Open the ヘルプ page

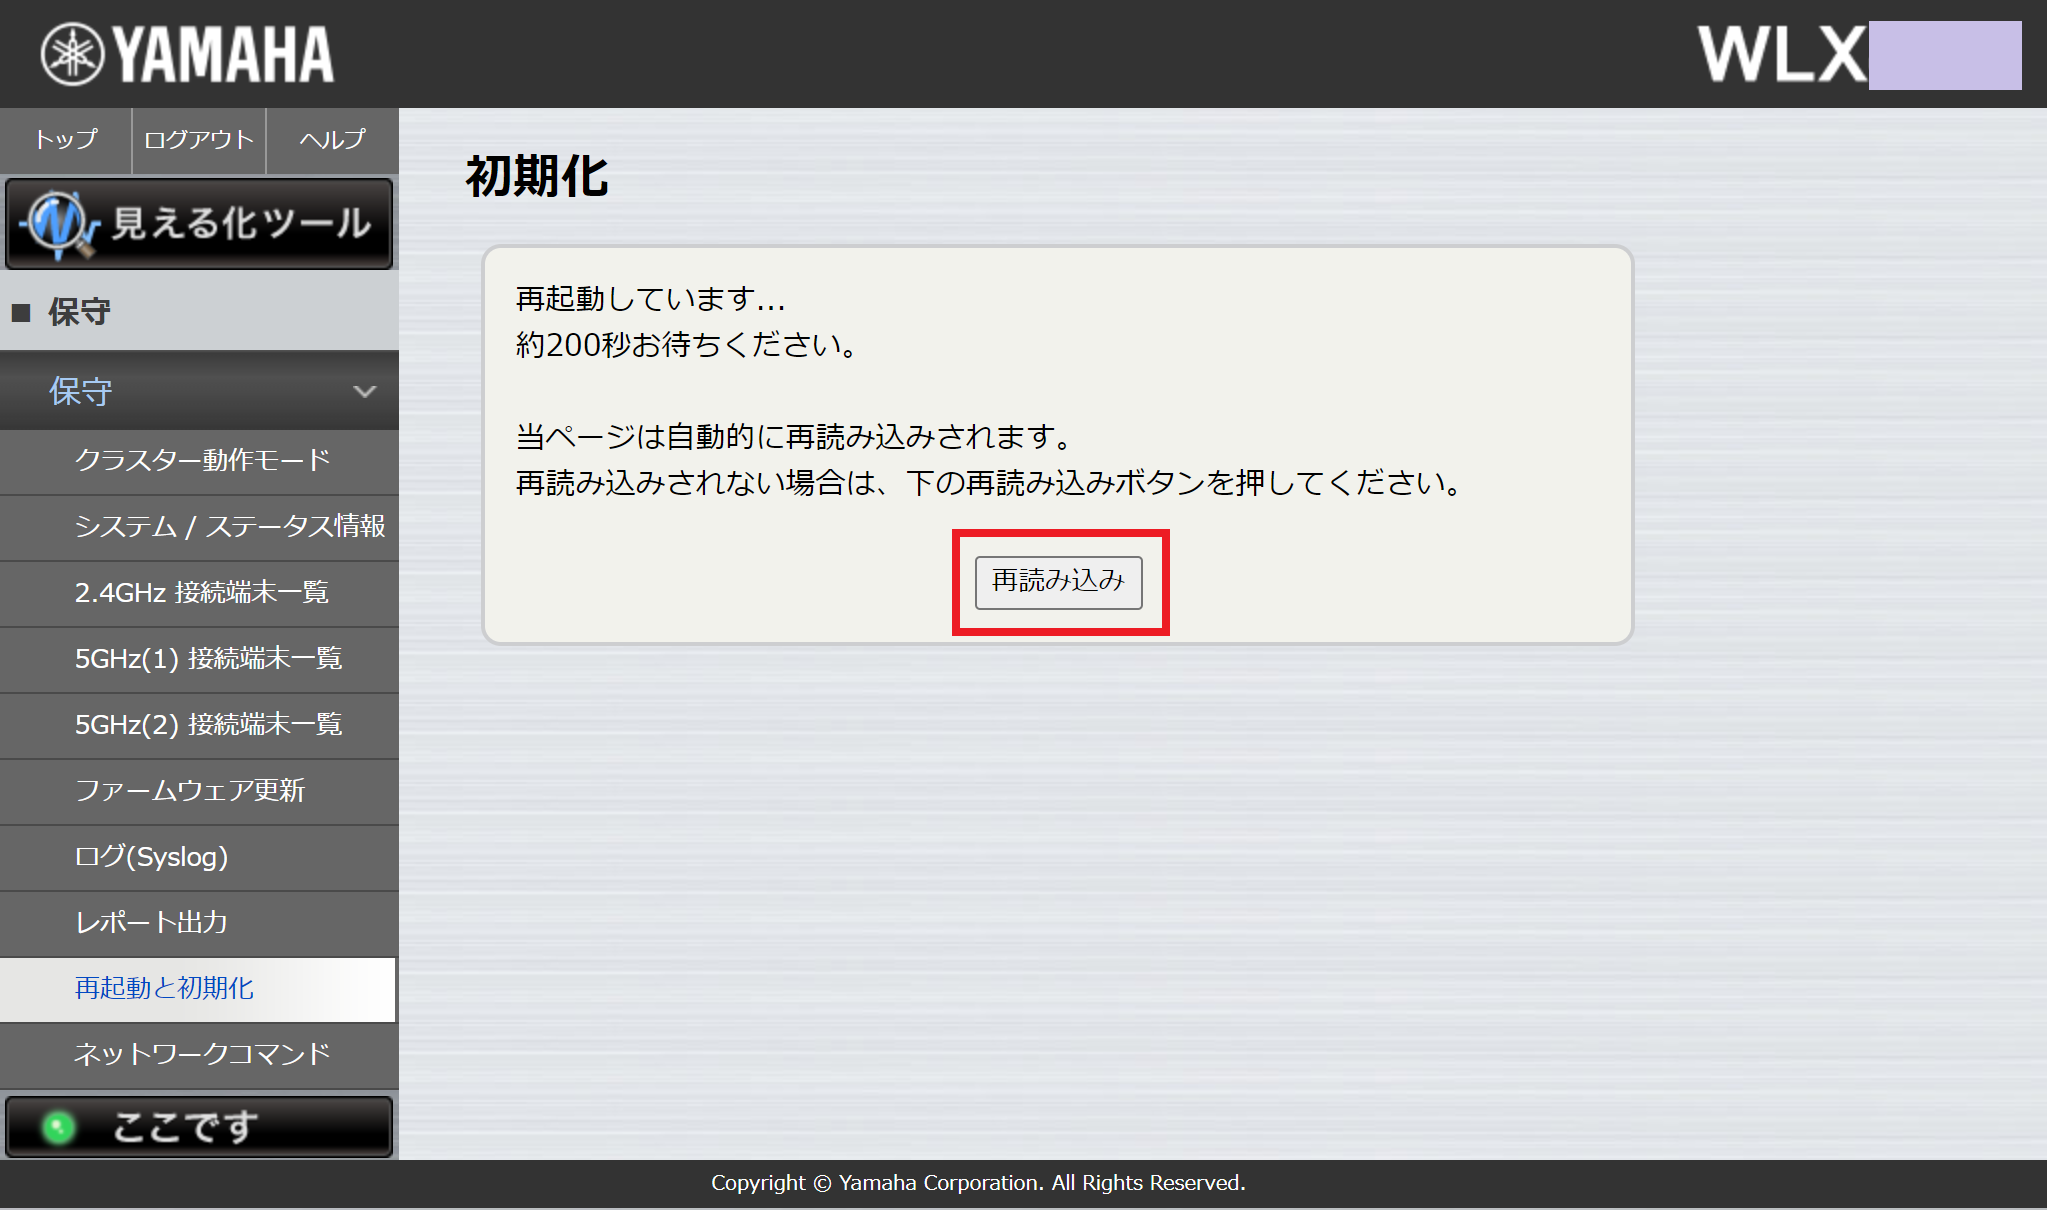(332, 140)
